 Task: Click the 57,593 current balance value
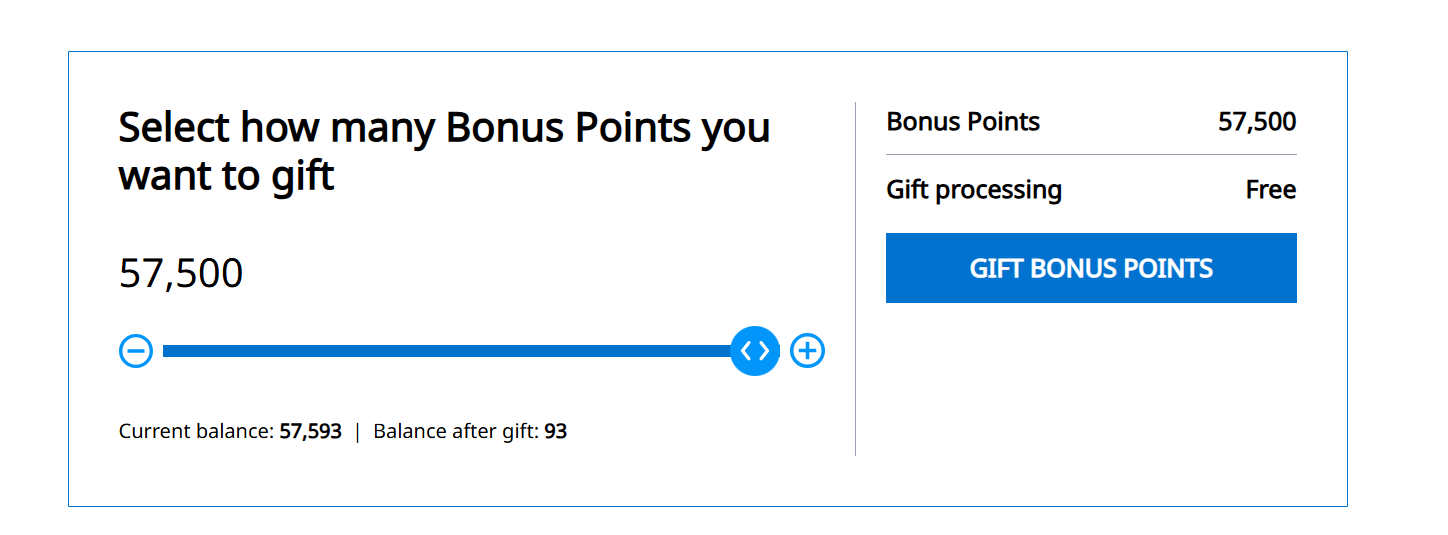(310, 432)
